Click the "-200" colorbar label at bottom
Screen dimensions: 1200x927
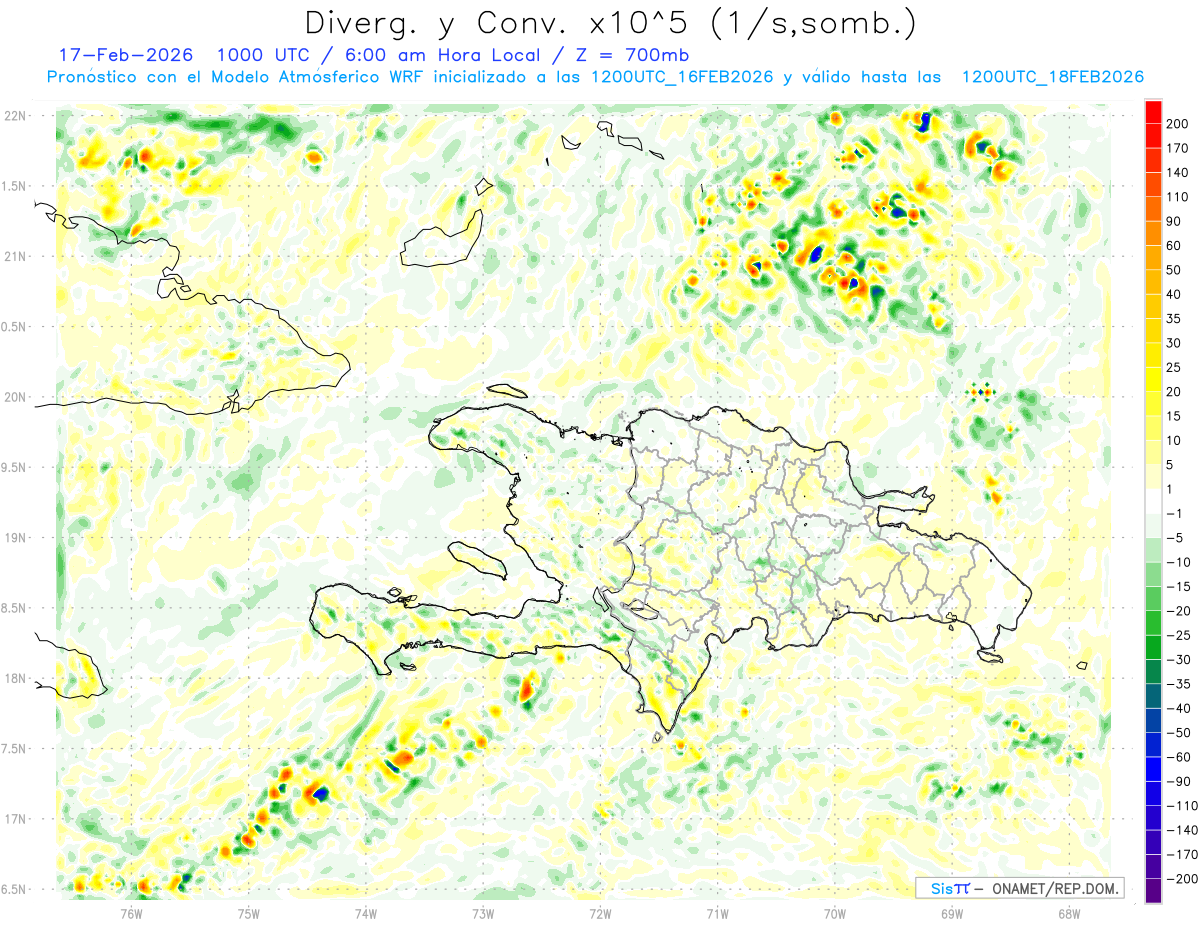click(x=1181, y=879)
